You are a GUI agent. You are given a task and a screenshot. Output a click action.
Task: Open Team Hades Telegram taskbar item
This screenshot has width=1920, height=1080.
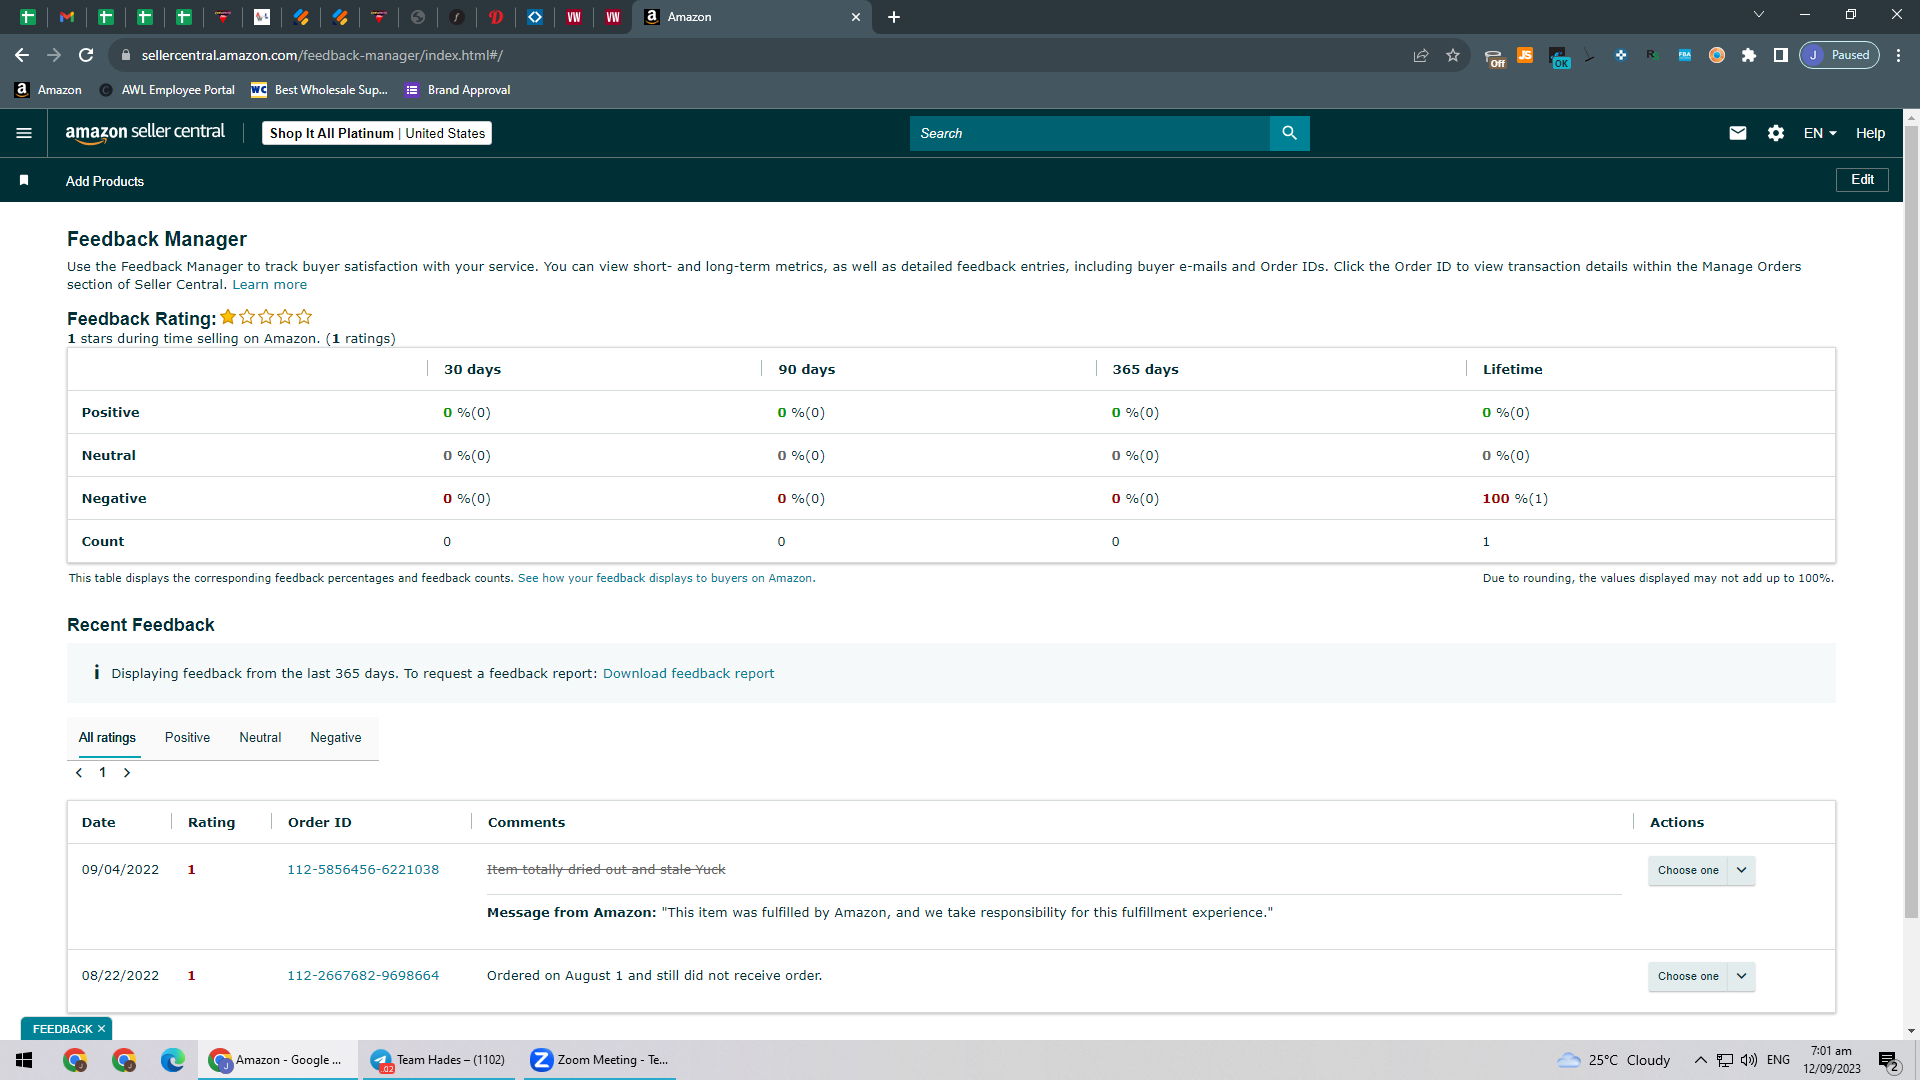pyautogui.click(x=437, y=1060)
